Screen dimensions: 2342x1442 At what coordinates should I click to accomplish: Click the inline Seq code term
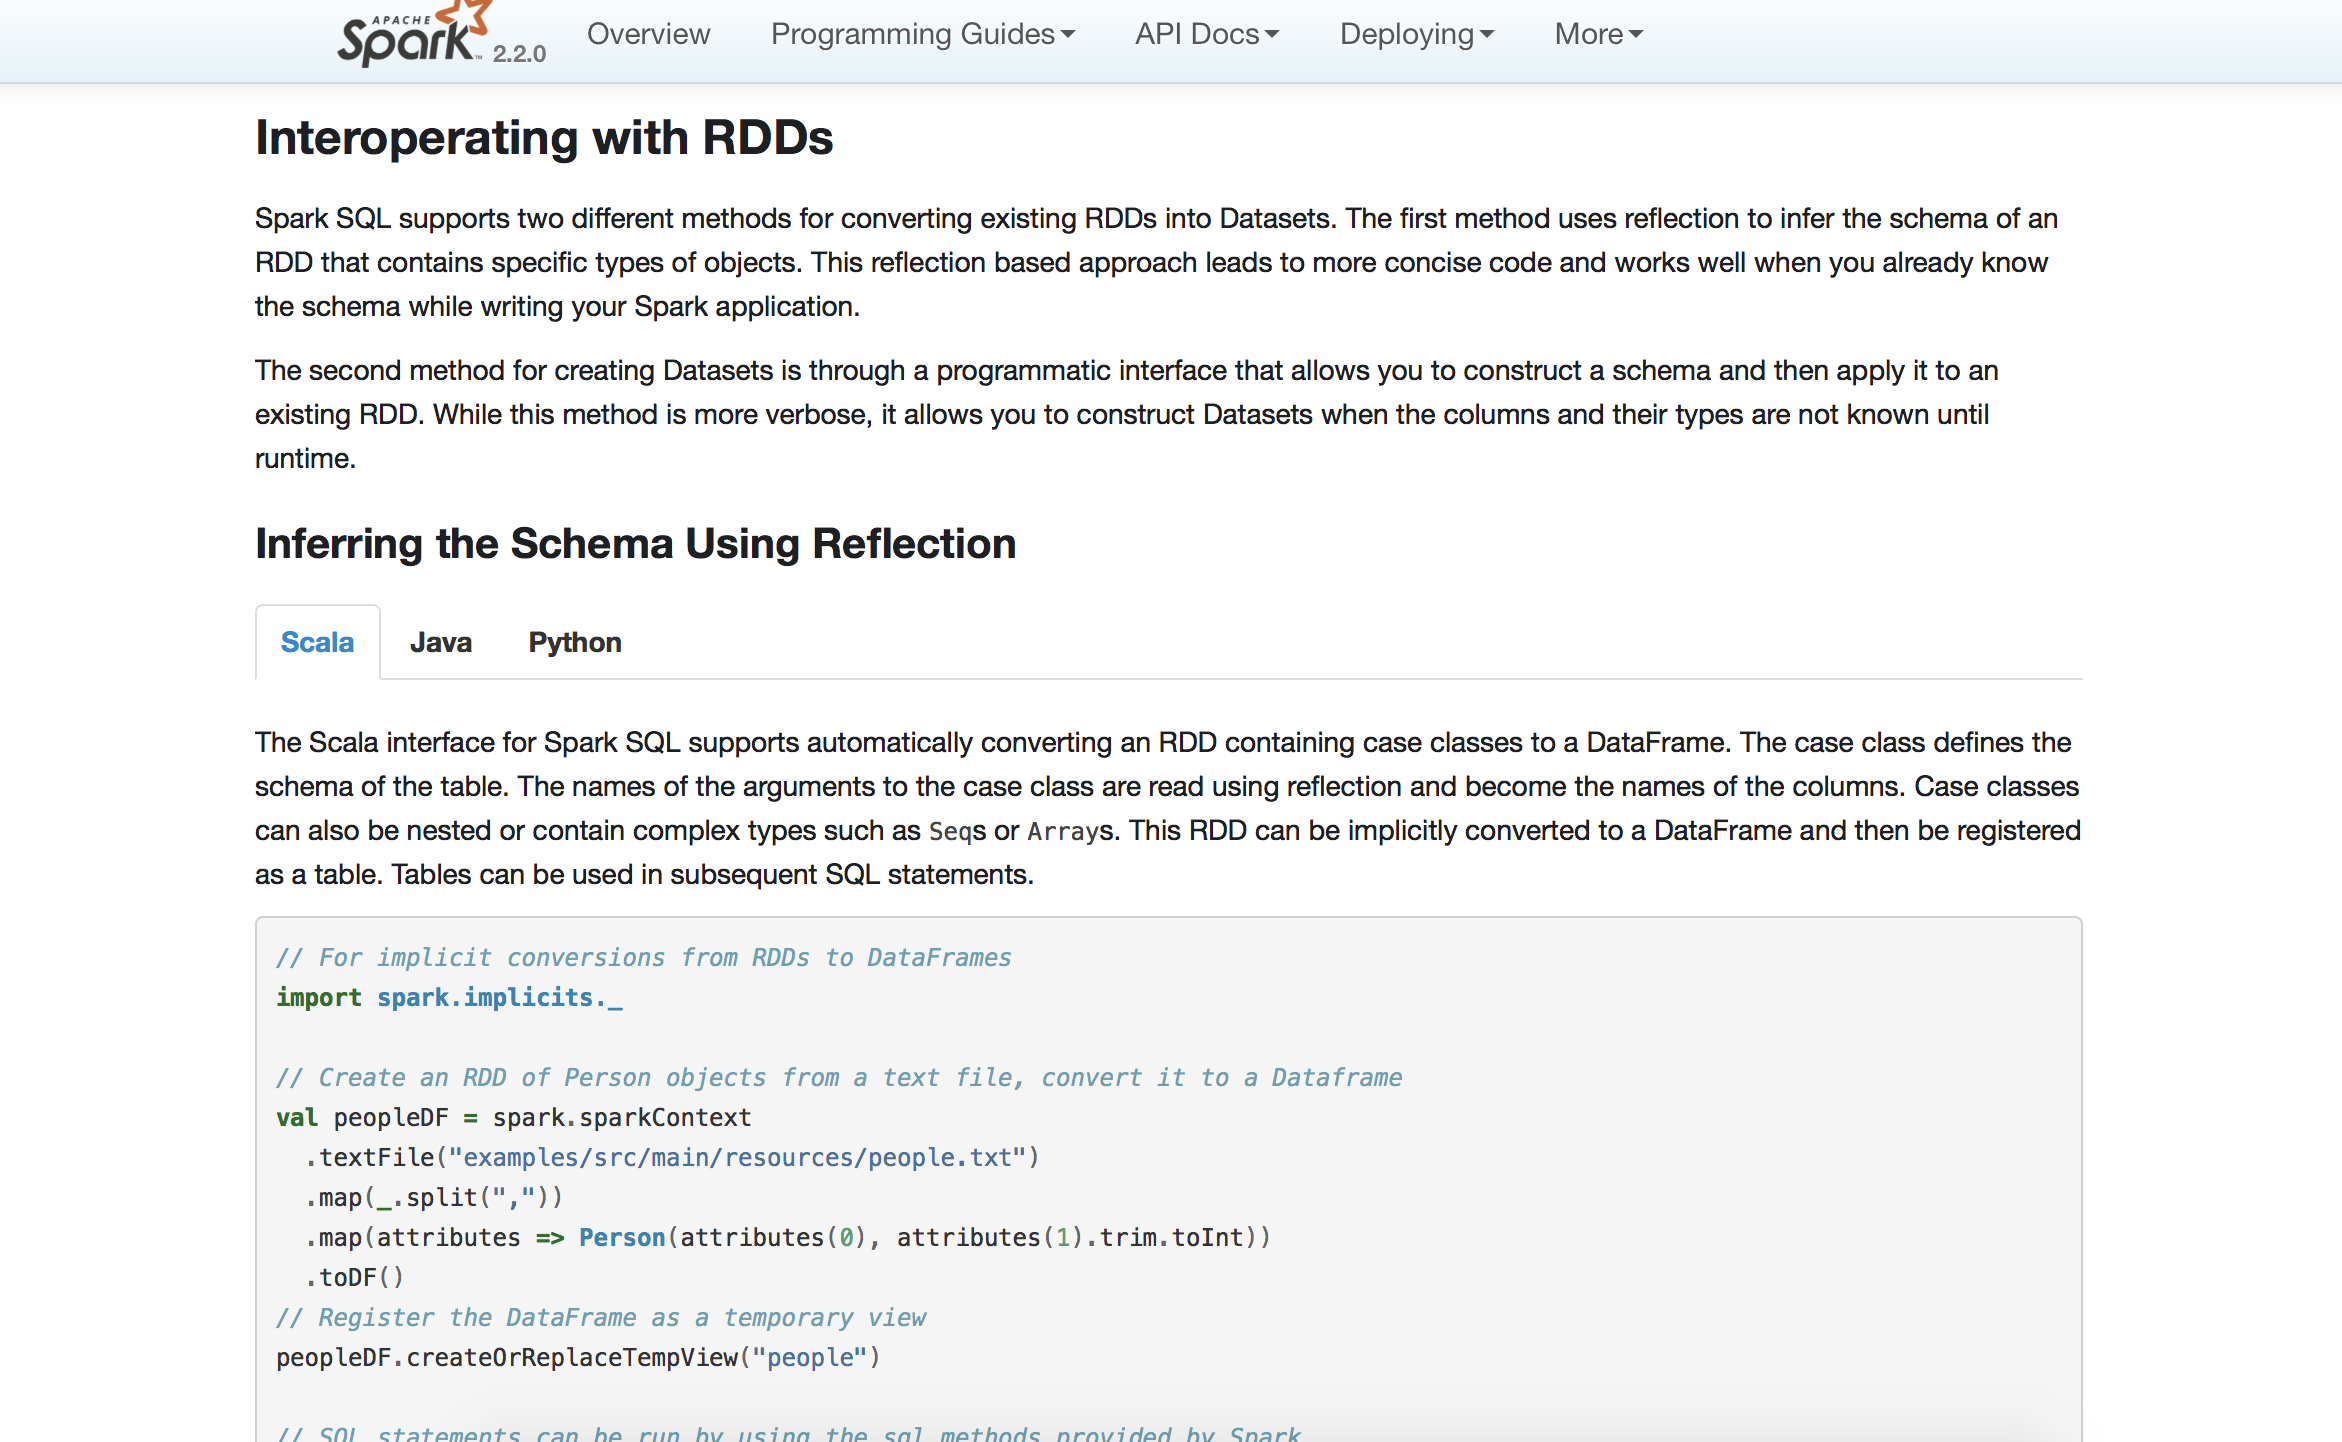[950, 831]
